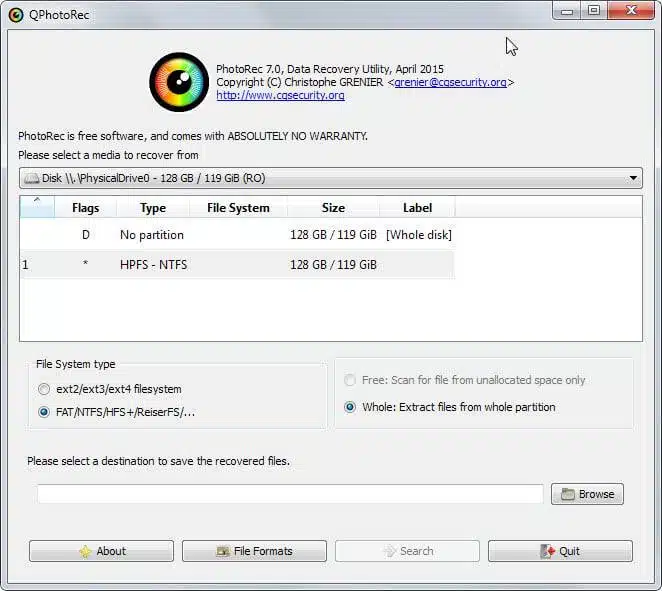The image size is (662, 591).
Task: Click the QPhotoRec title bar icon
Action: 16,13
